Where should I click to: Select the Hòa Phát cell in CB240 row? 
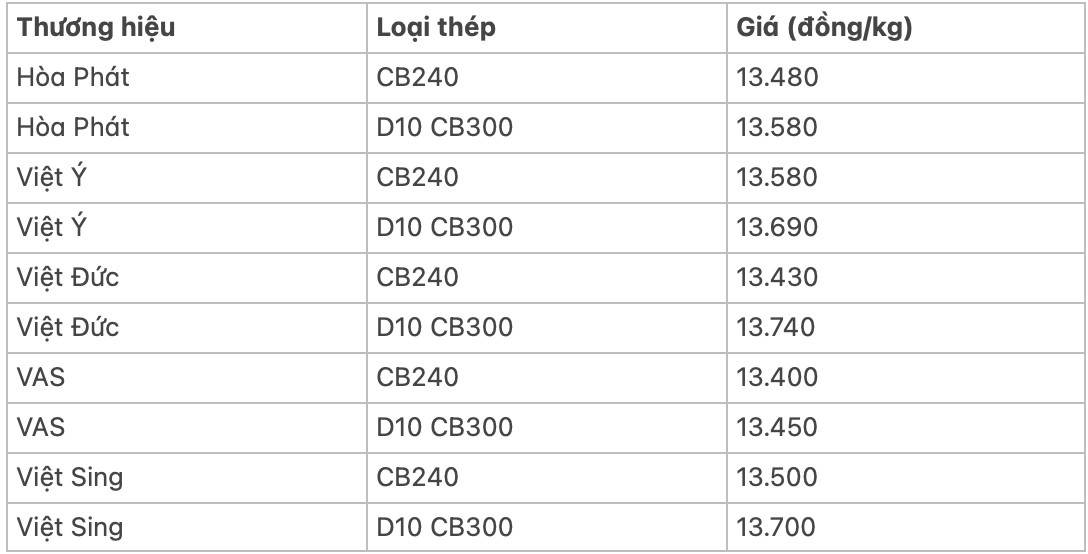point(68,78)
